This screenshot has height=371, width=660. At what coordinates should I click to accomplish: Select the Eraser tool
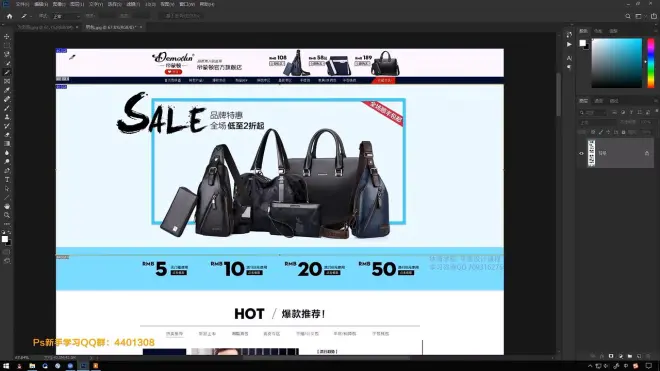click(x=7, y=135)
